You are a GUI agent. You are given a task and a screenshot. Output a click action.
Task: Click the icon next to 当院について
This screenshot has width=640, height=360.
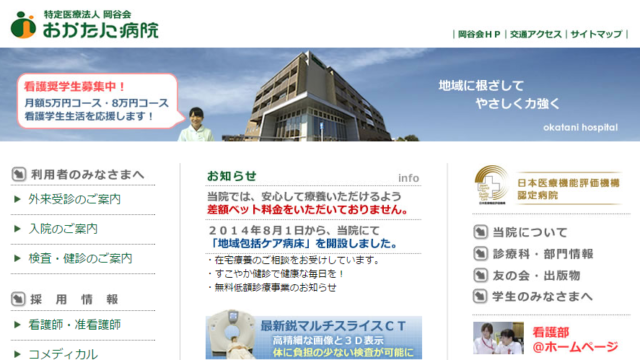point(480,232)
